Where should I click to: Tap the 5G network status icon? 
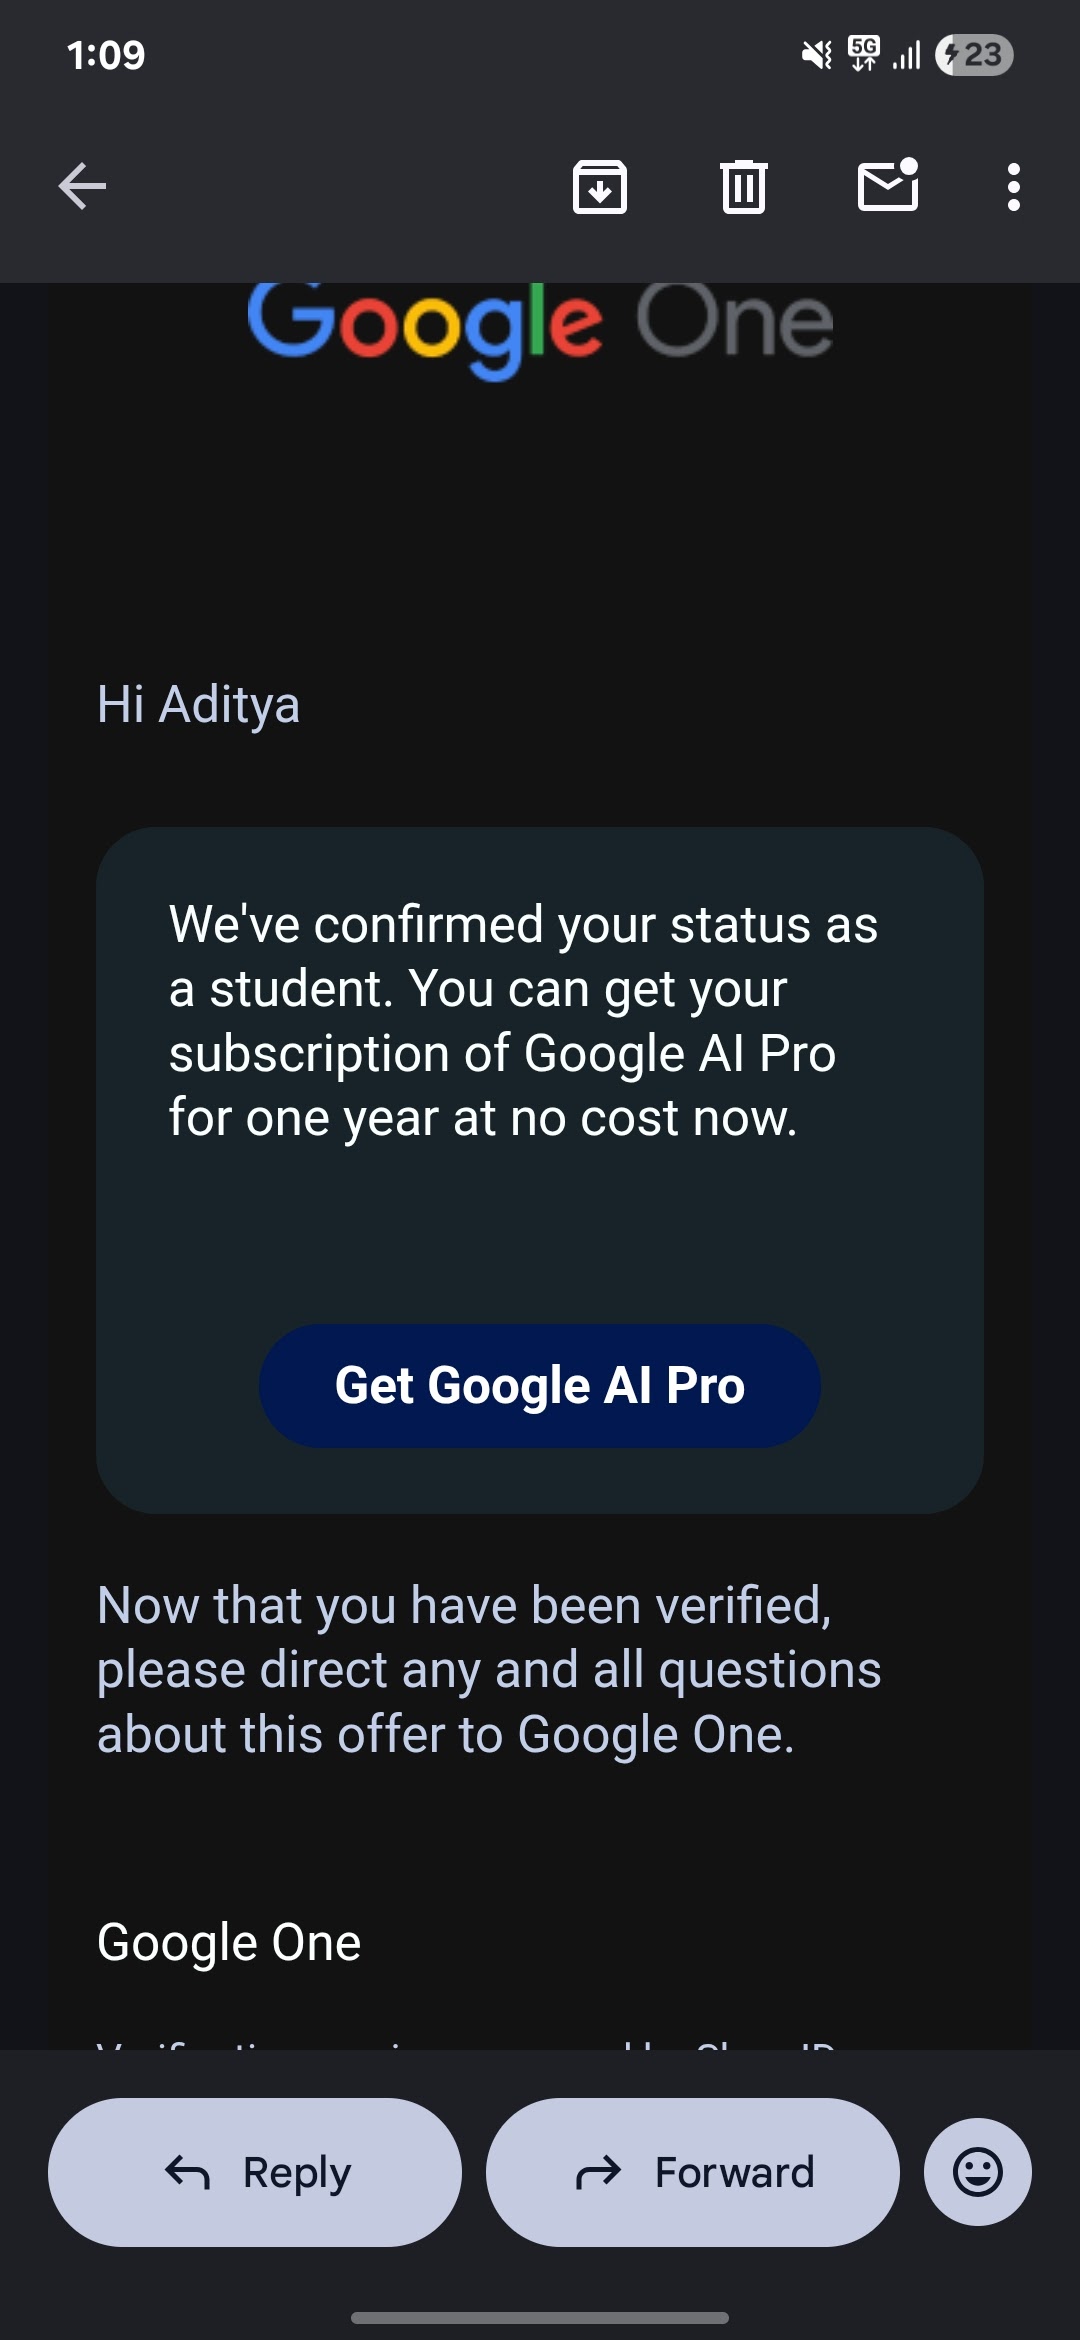tap(864, 54)
